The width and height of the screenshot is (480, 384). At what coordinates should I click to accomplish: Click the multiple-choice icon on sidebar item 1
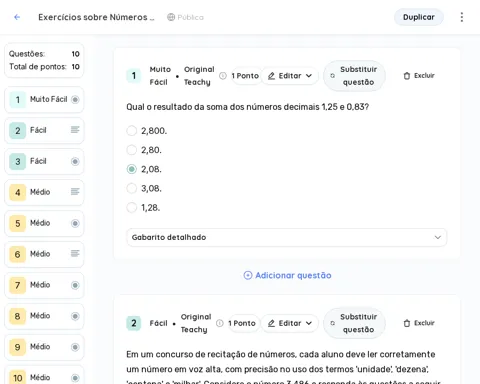[75, 99]
